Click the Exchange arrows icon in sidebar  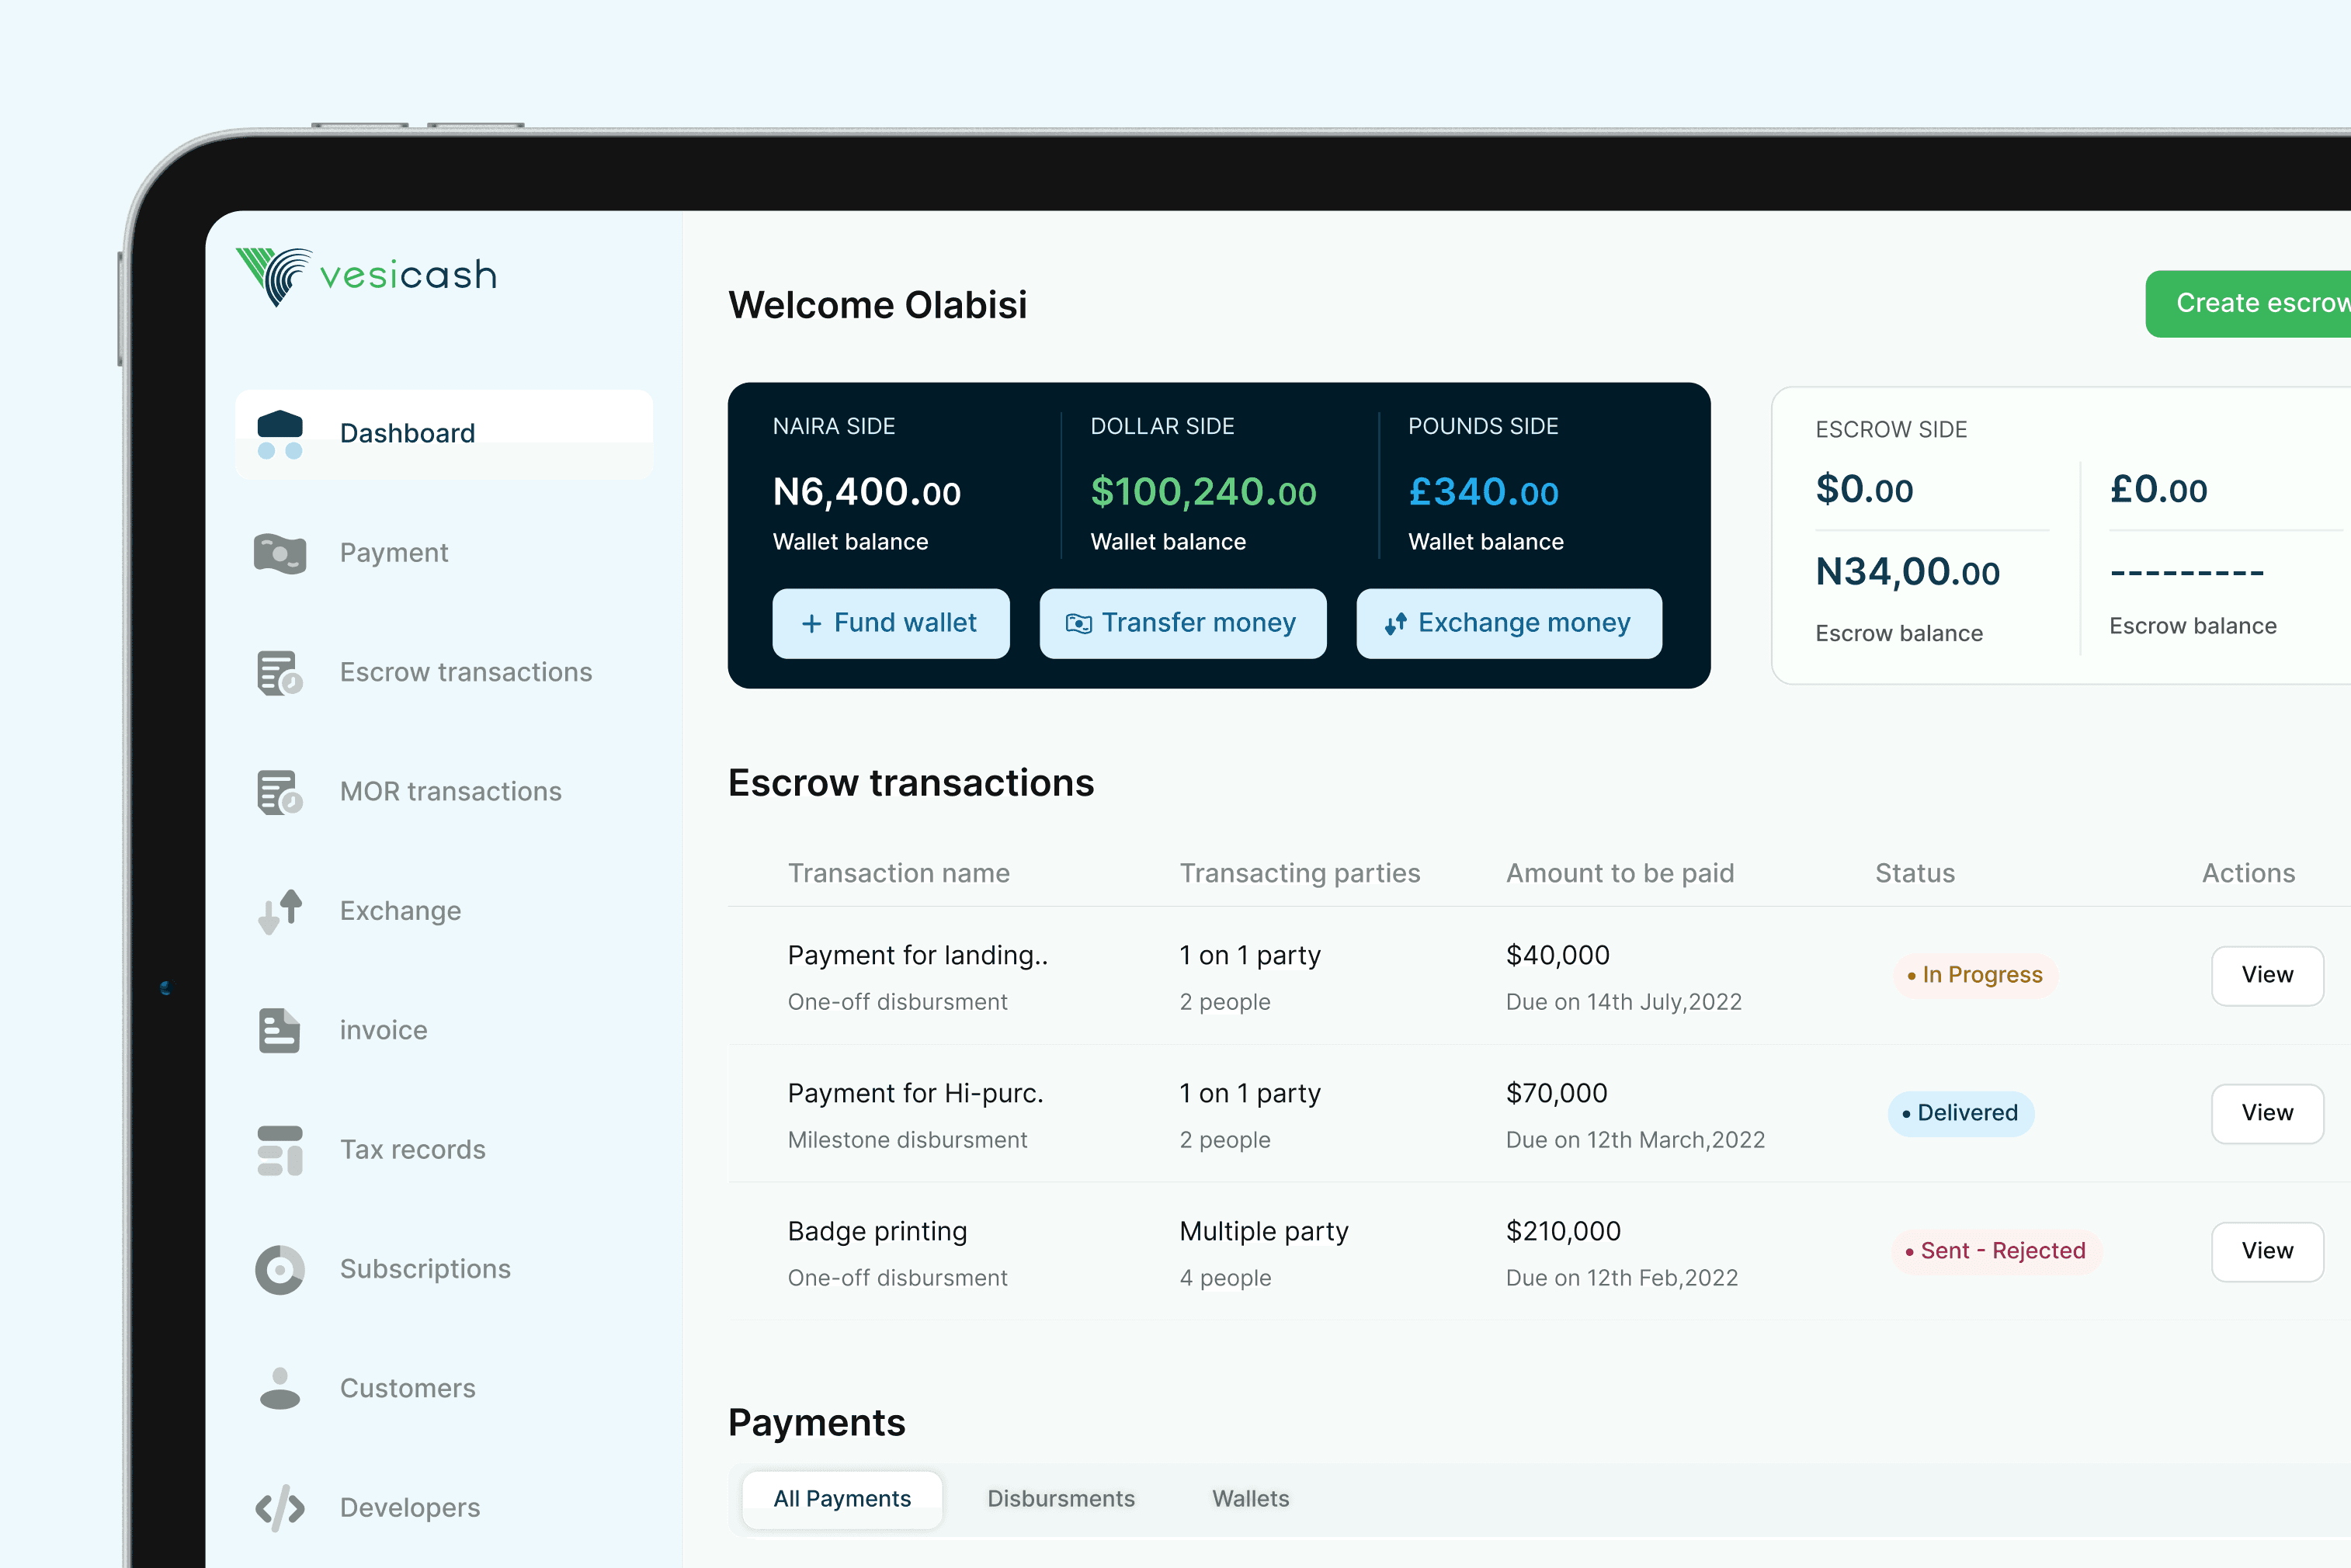click(279, 911)
